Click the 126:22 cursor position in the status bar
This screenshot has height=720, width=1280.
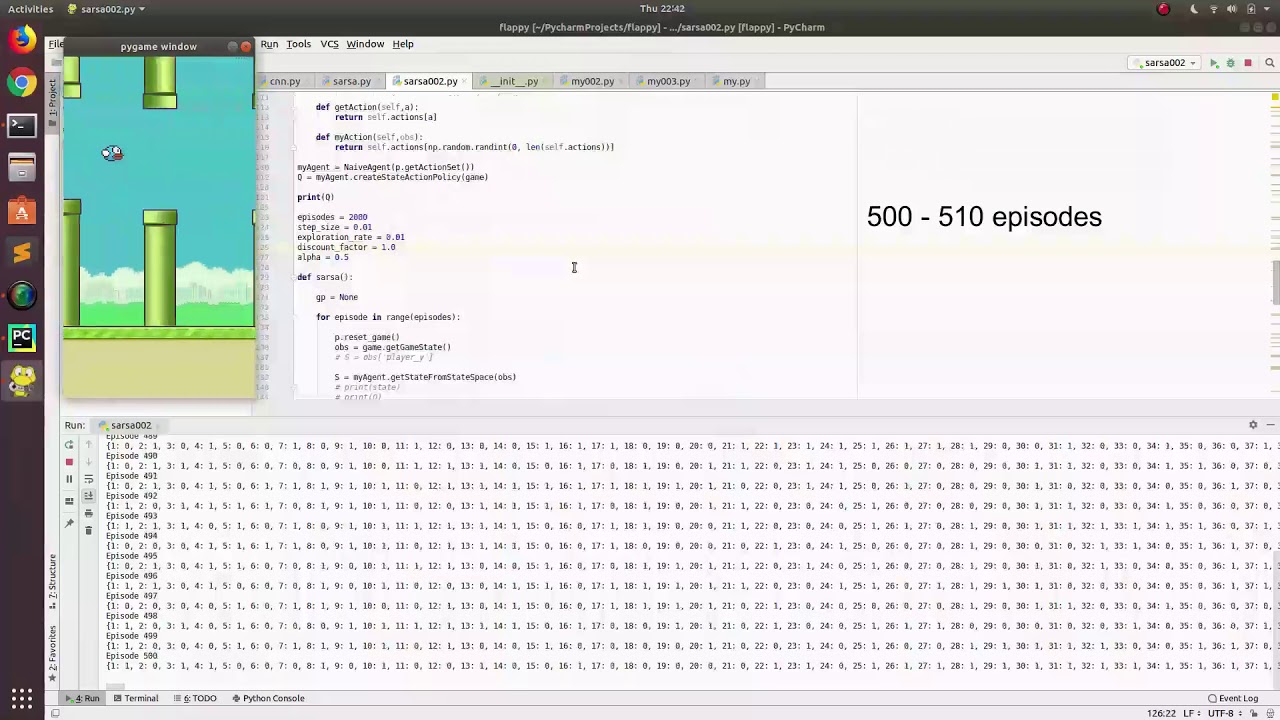click(x=1161, y=713)
